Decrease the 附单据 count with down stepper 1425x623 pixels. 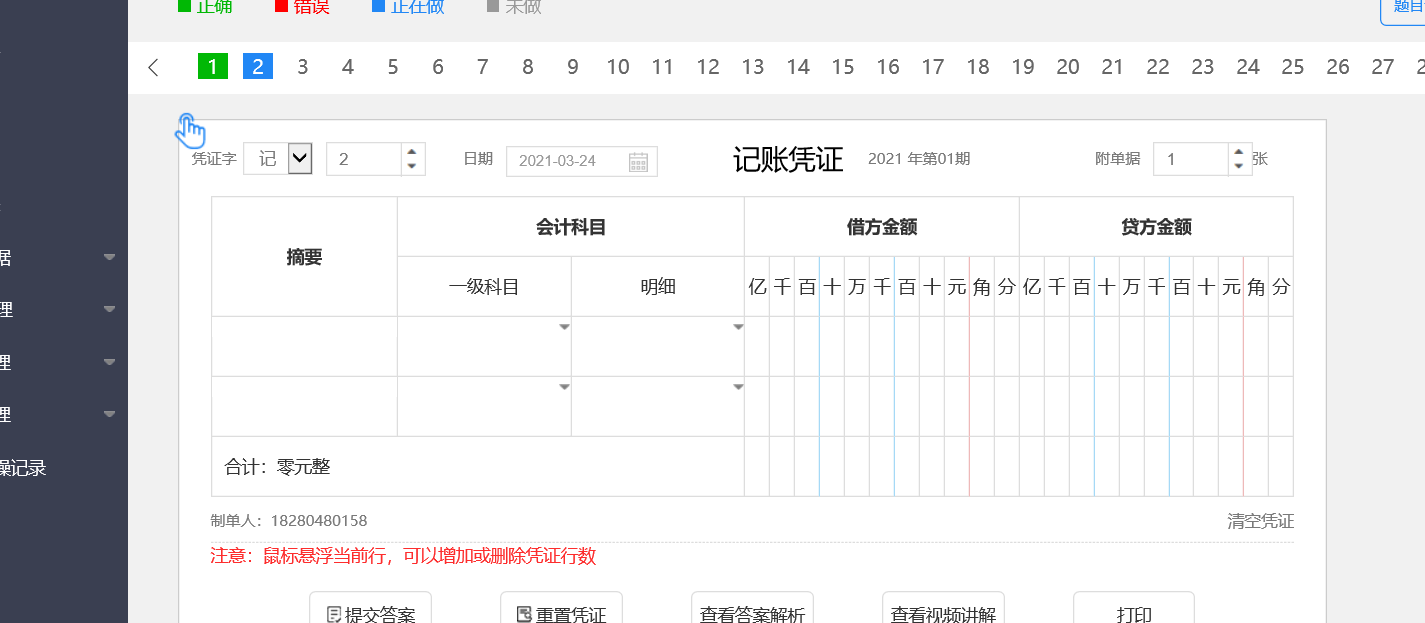pos(1238,166)
